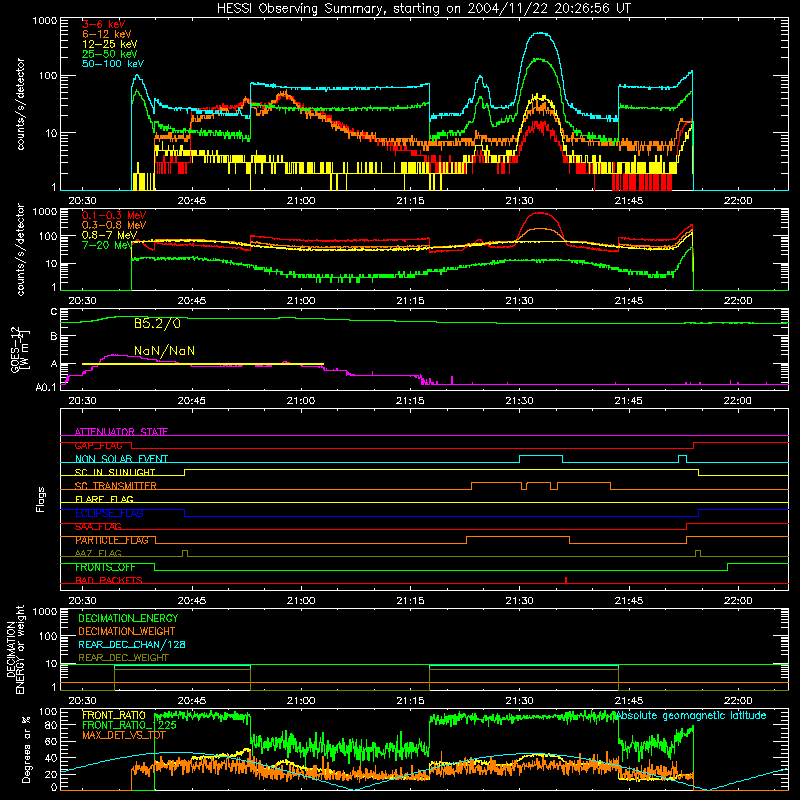Select the A47_FLAG label
The height and width of the screenshot is (800, 800).
(x=98, y=554)
